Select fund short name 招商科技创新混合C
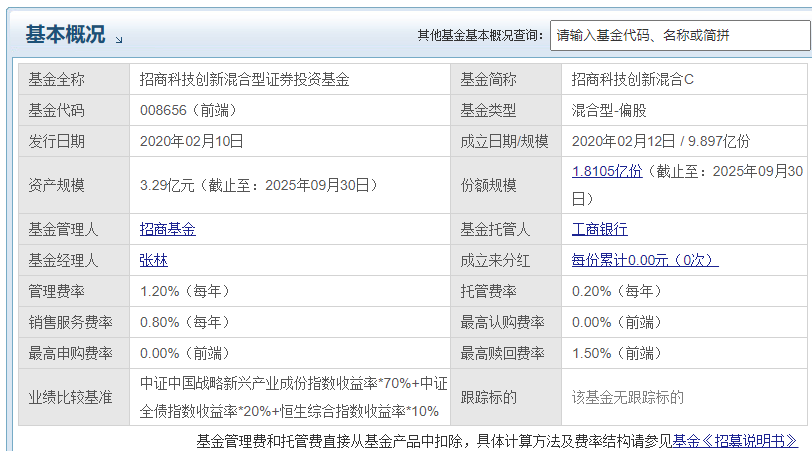The width and height of the screenshot is (812, 451). (632, 79)
